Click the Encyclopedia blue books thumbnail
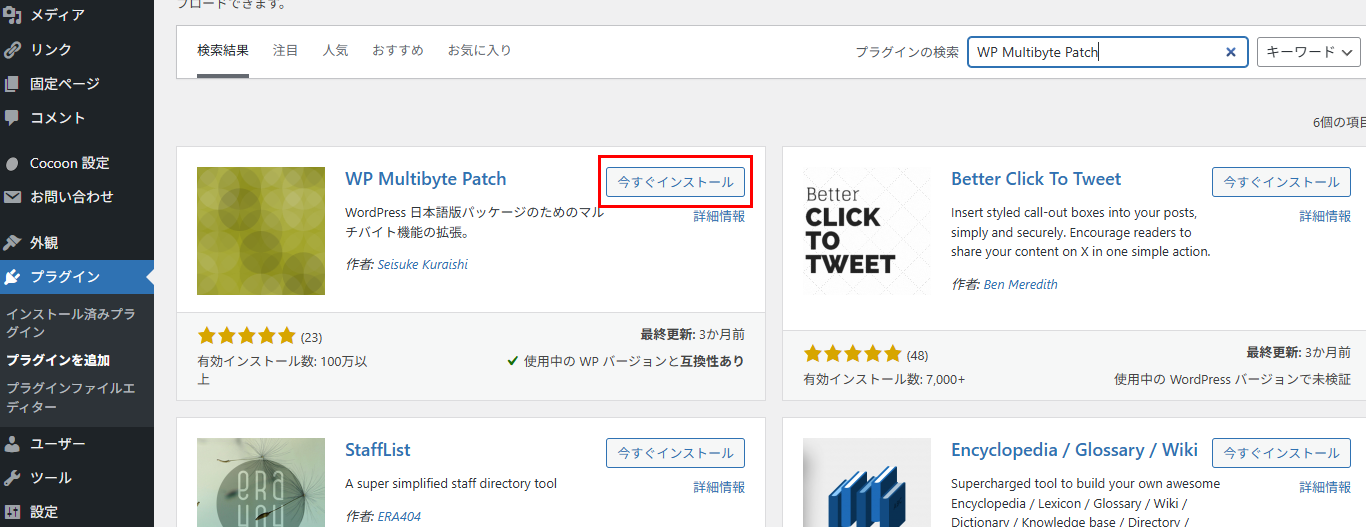 coord(867,482)
